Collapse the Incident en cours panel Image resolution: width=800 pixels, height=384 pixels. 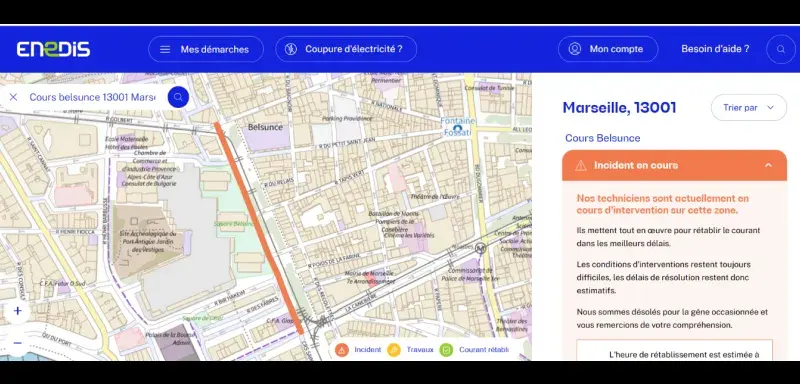[x=768, y=165]
